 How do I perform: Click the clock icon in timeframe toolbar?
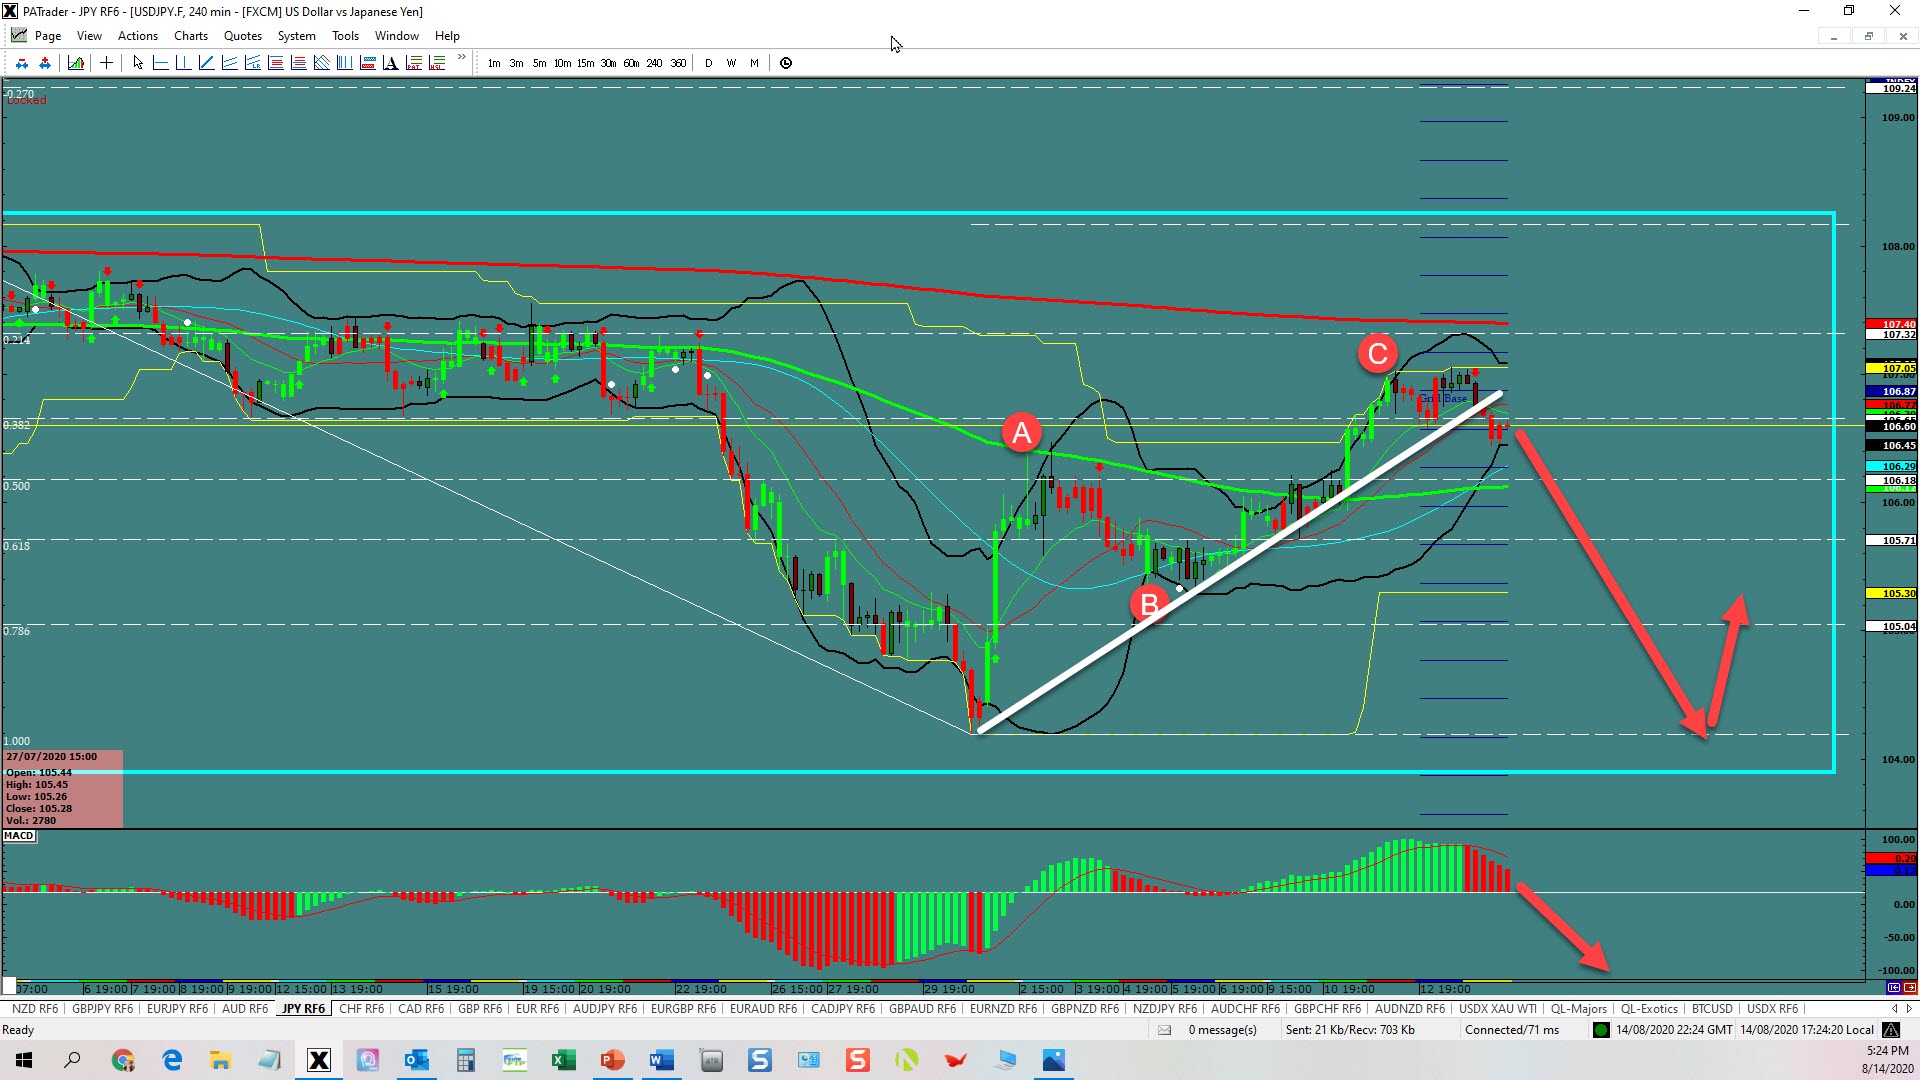pos(786,63)
